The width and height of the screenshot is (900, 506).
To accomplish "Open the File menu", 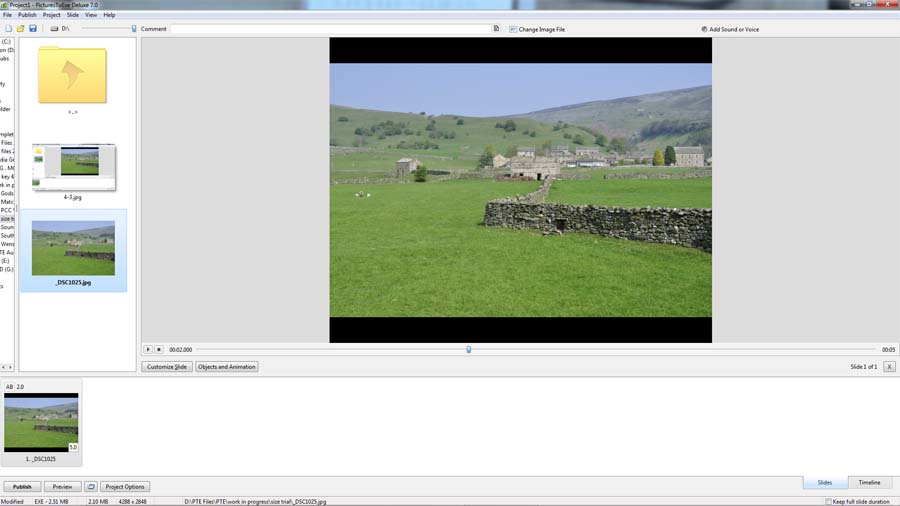I will (7, 15).
